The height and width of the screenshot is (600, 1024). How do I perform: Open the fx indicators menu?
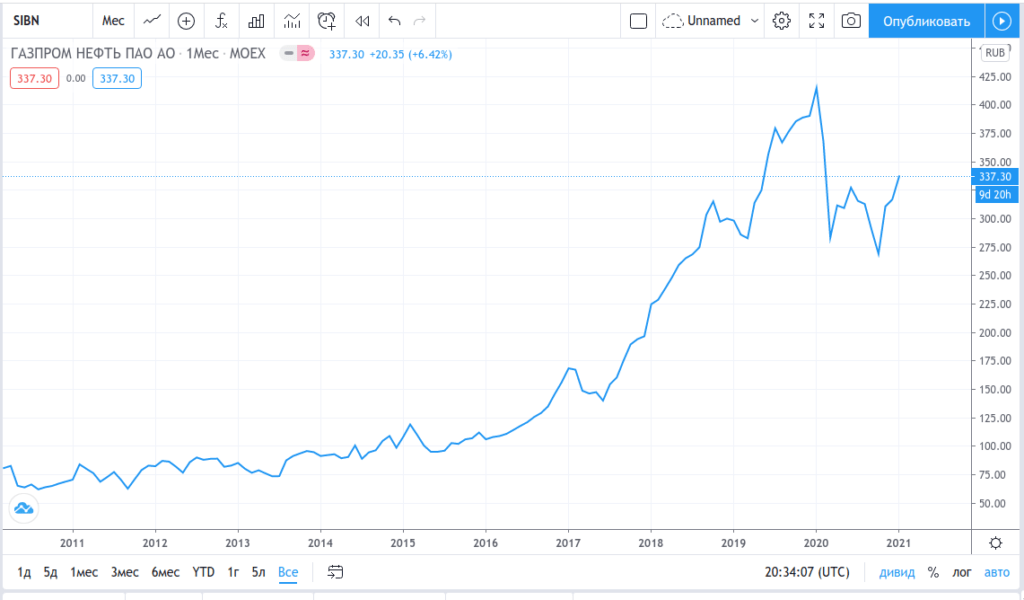[222, 20]
